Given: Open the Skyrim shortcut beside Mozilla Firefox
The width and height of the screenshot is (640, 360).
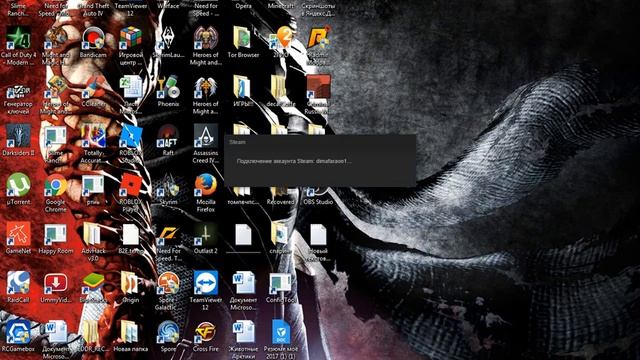Looking at the screenshot, I should [x=168, y=186].
